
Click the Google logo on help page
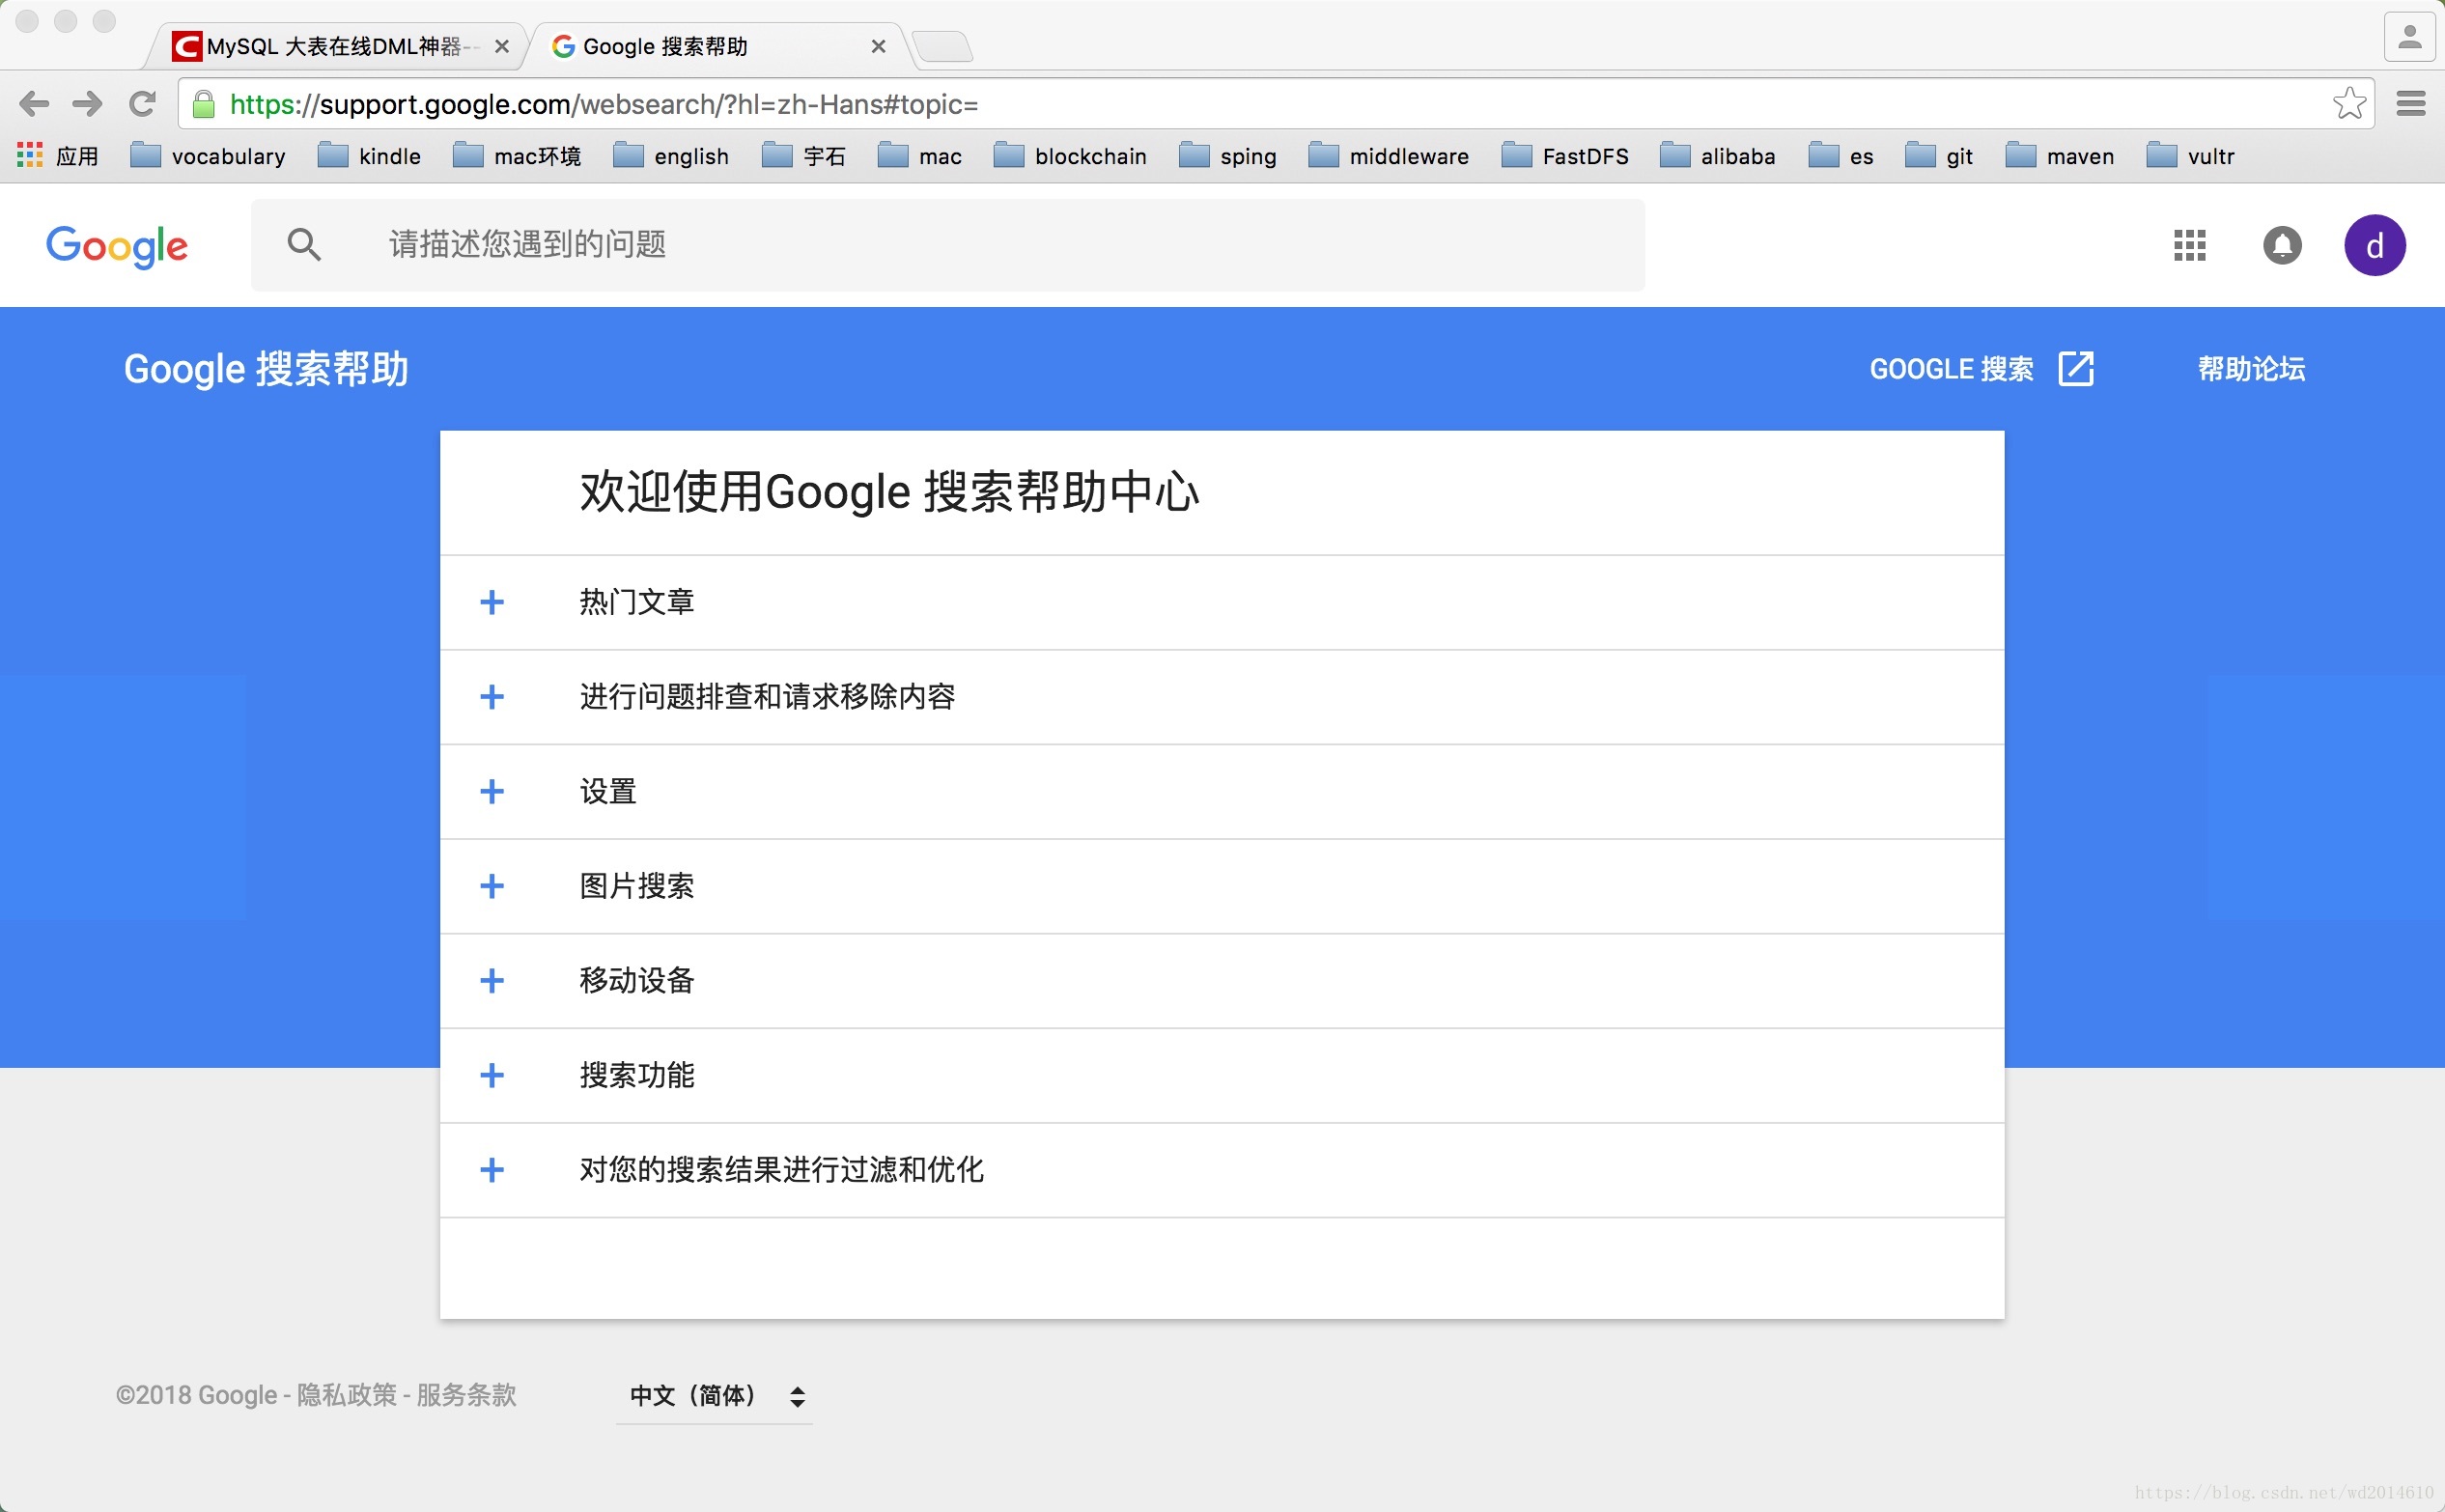pos(117,246)
